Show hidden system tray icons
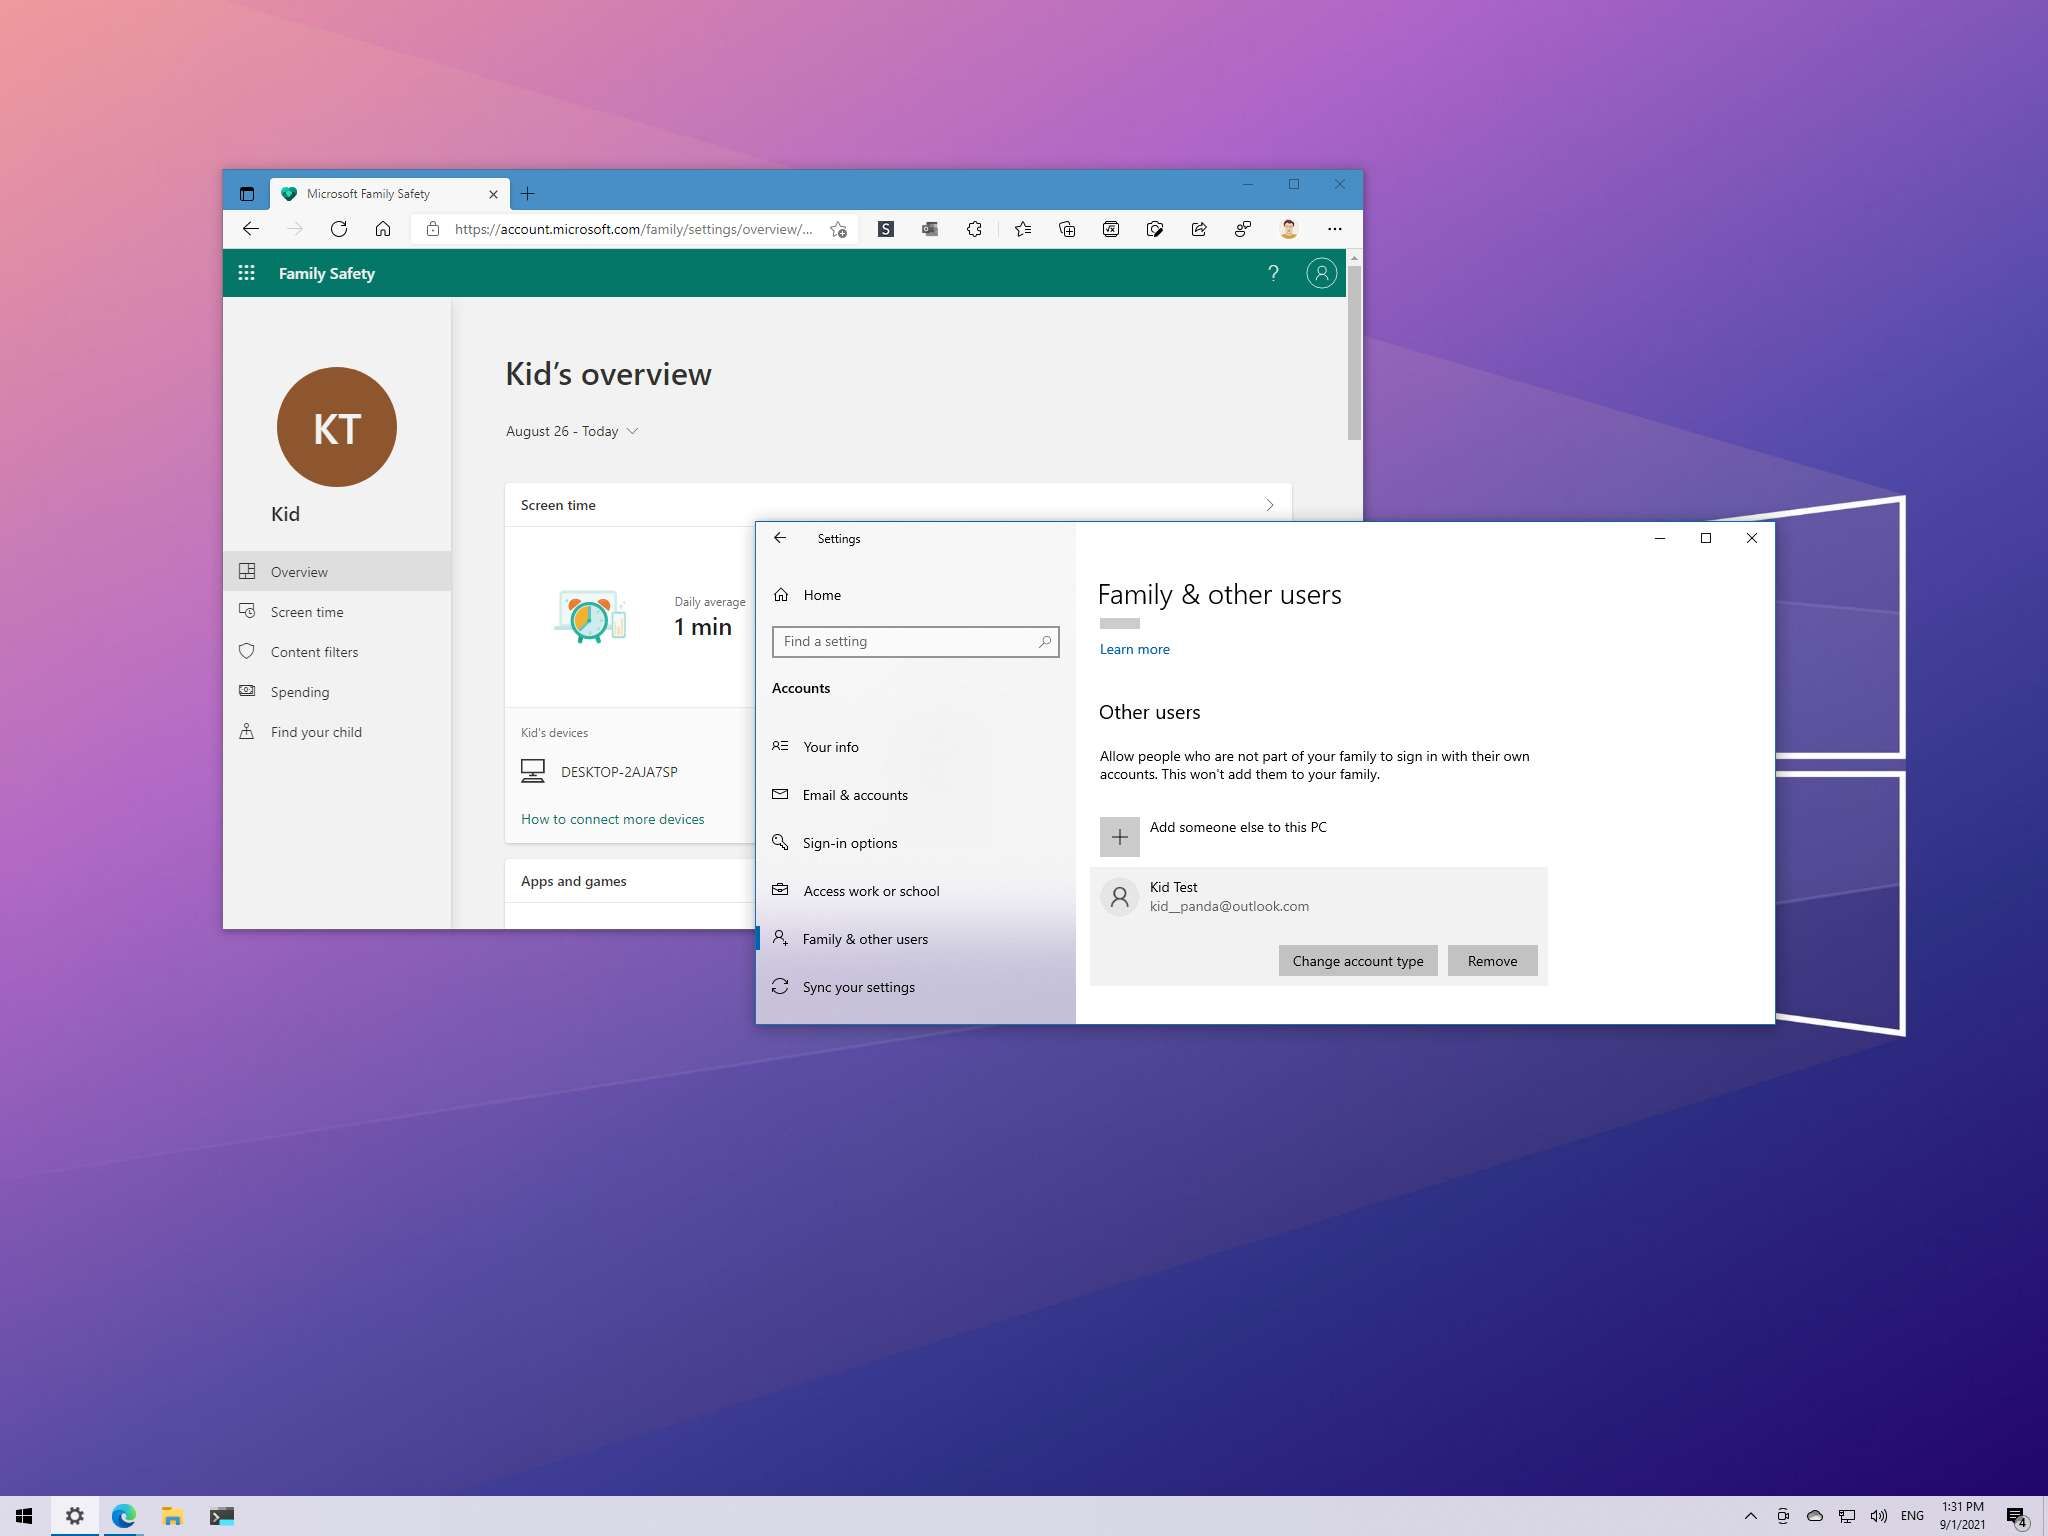The width and height of the screenshot is (2048, 1536). pos(1750,1516)
